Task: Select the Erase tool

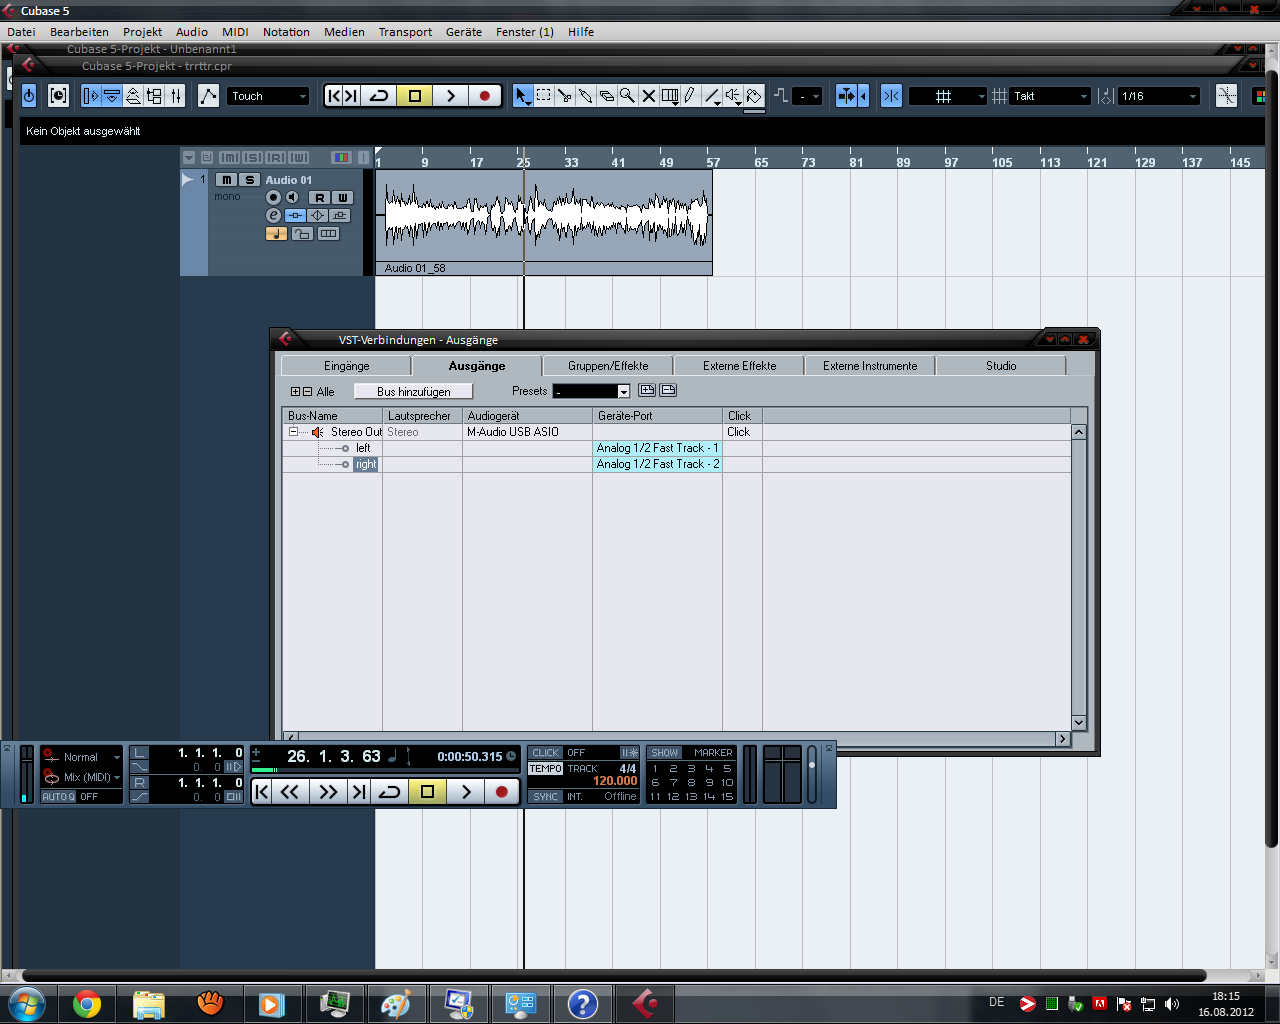Action: point(606,95)
